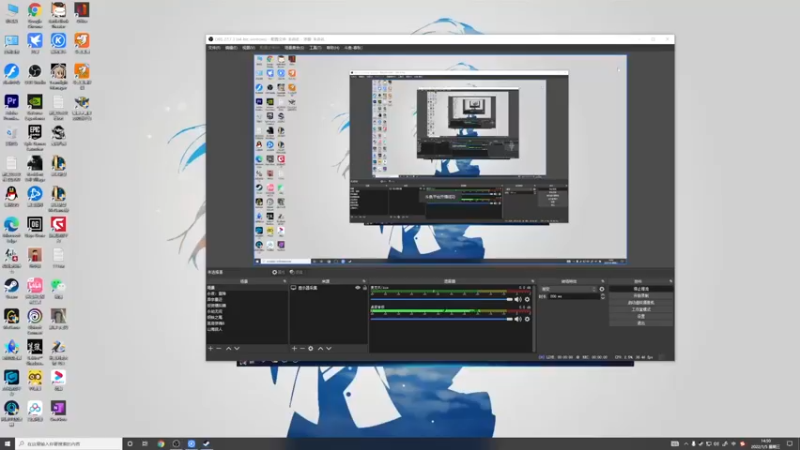The height and width of the screenshot is (450, 800).
Task: Open Adobe Premiere Pro desktop shortcut
Action: click(x=11, y=107)
